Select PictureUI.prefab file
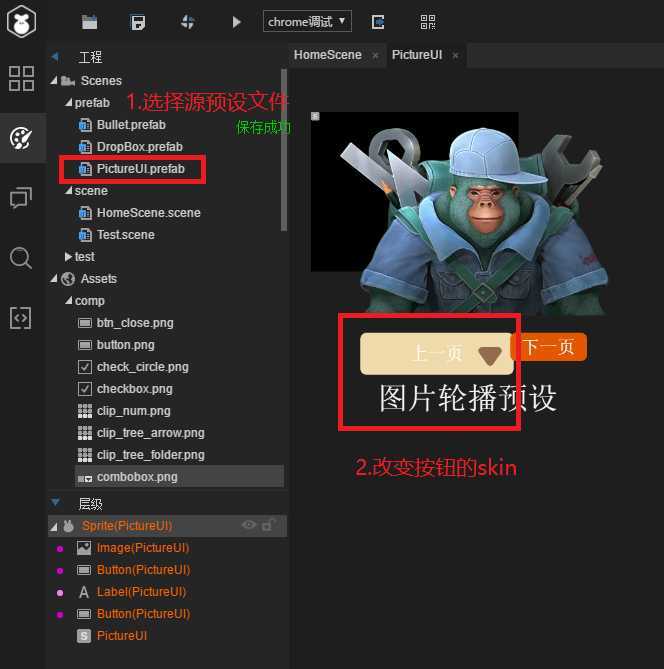The image size is (664, 669). tap(140, 169)
